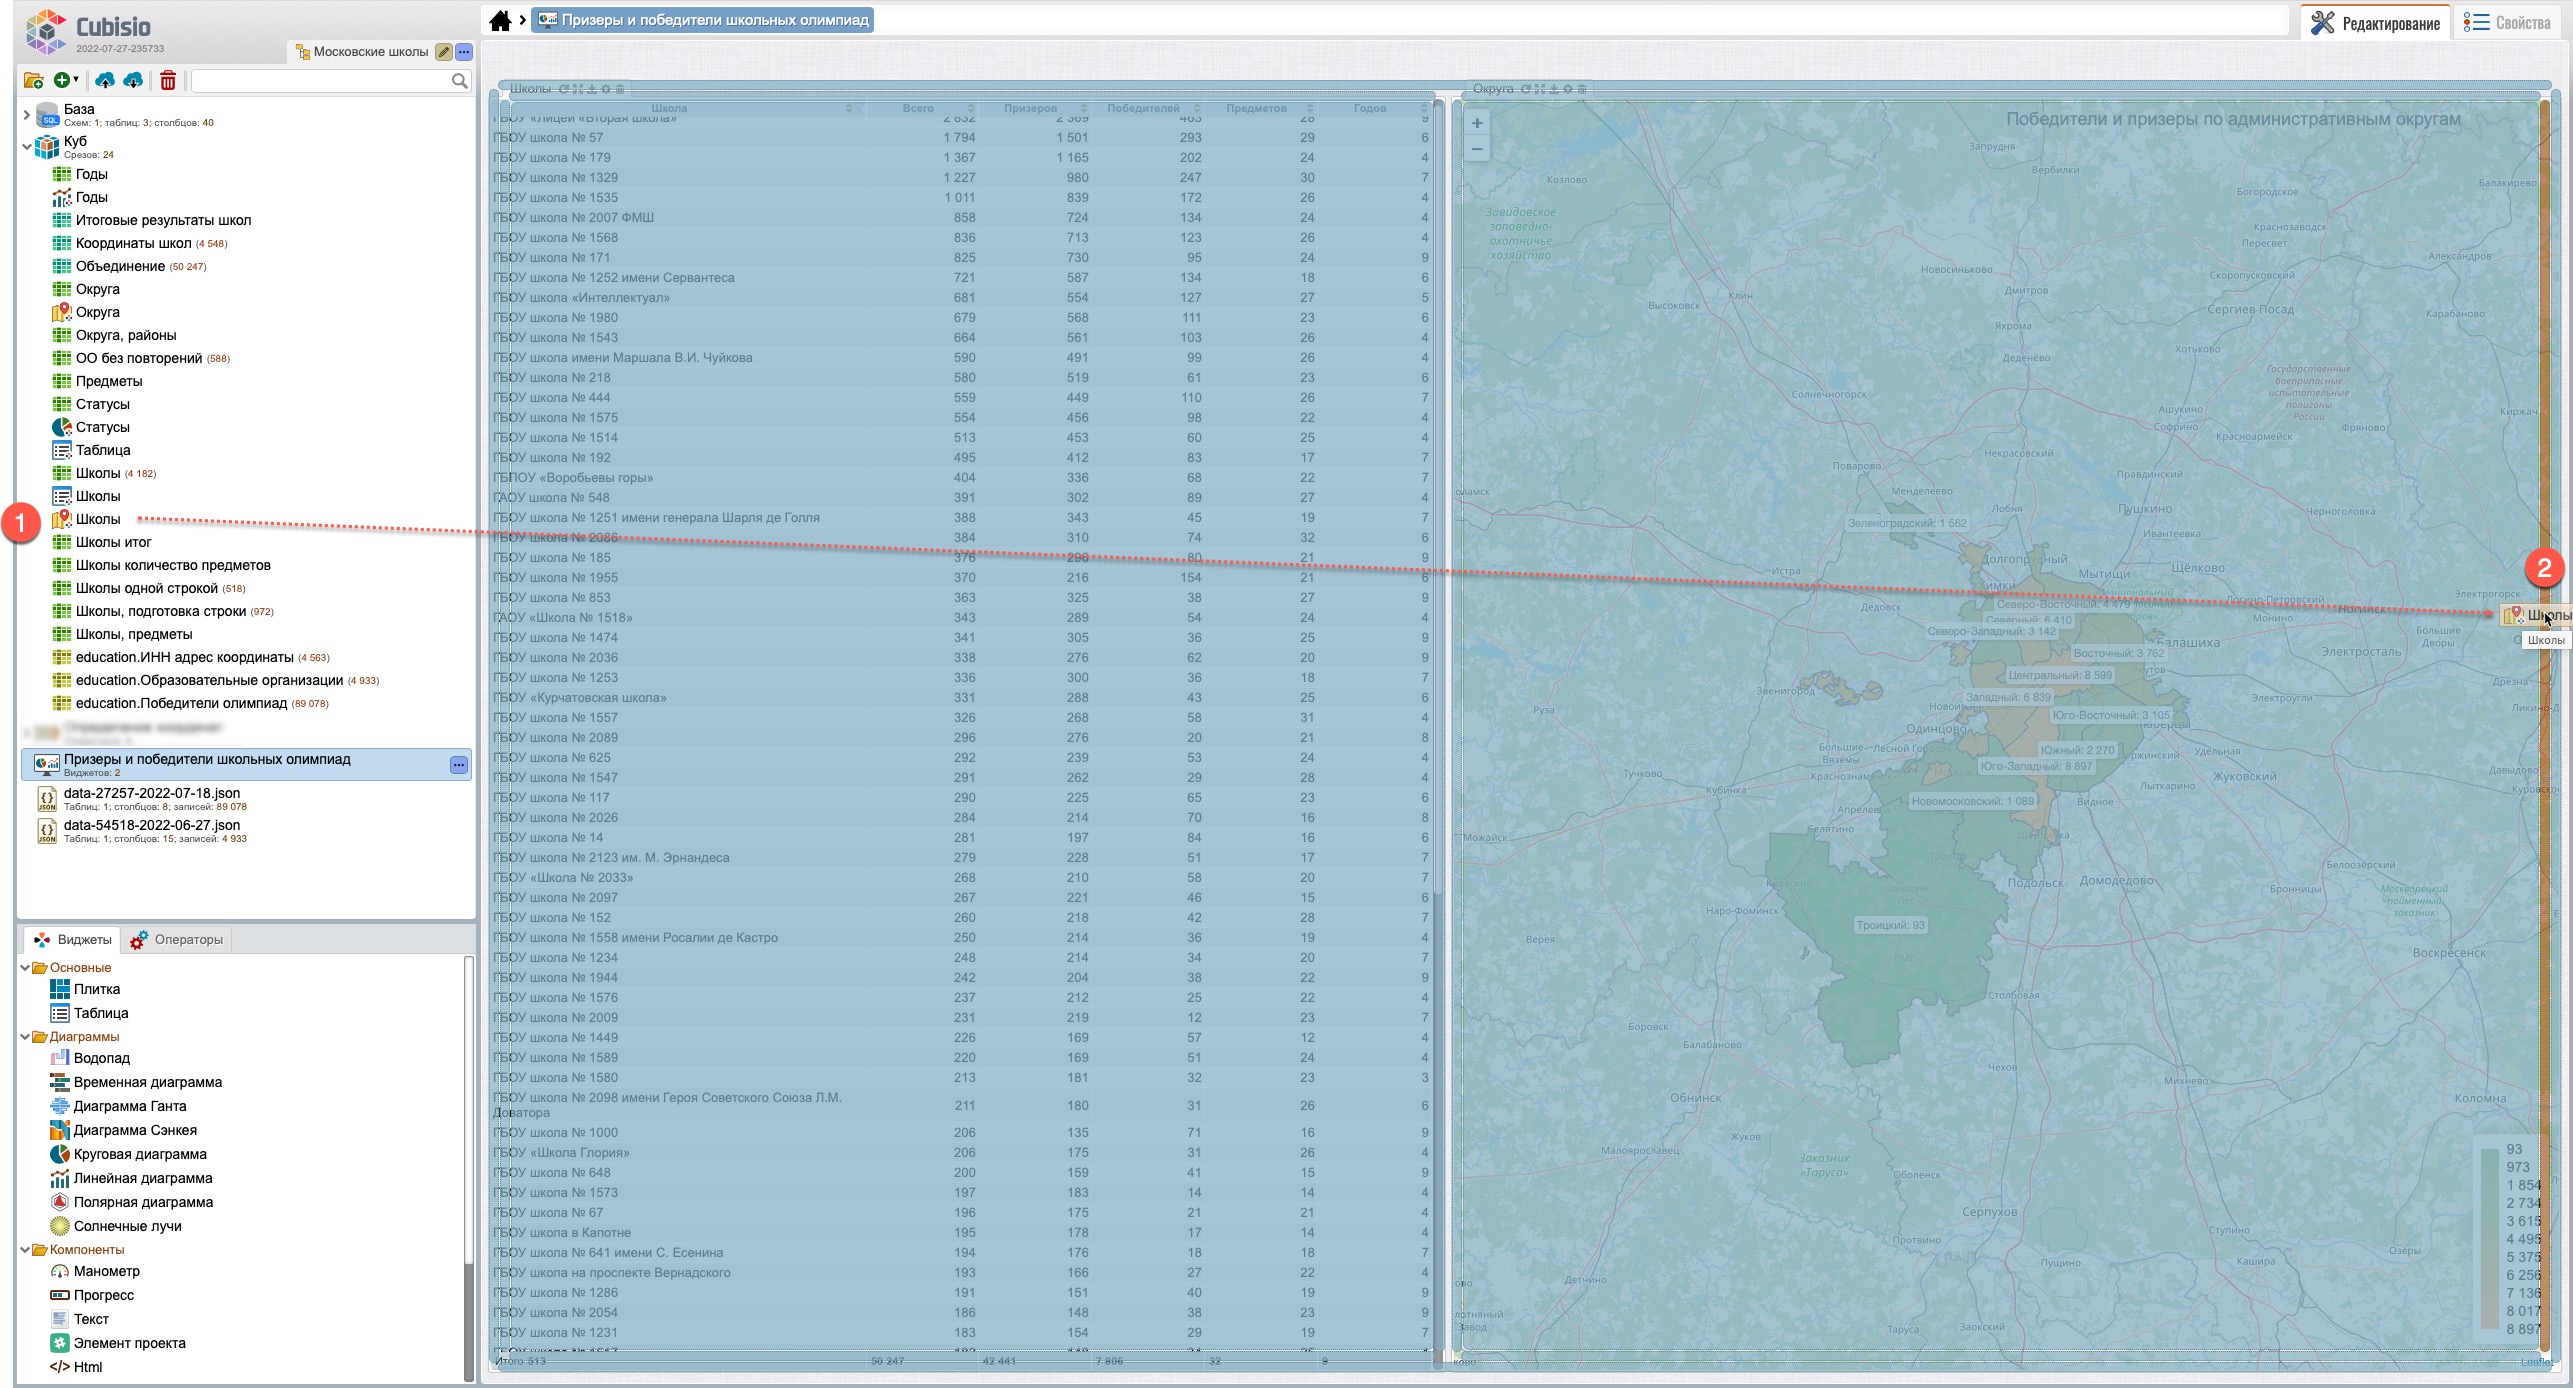The image size is (2573, 1388).
Task: Open the Редактирование mode tab
Action: coord(2376,23)
